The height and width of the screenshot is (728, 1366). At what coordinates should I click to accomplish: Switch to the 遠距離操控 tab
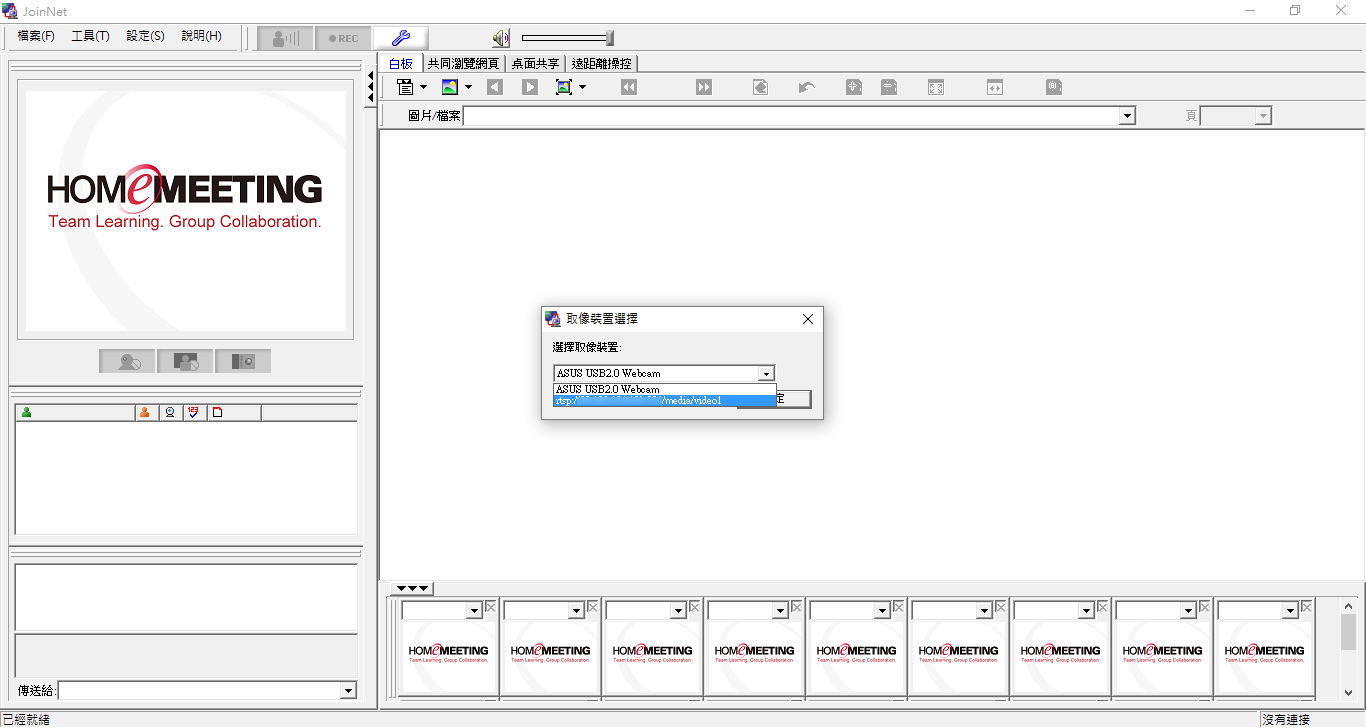point(601,63)
